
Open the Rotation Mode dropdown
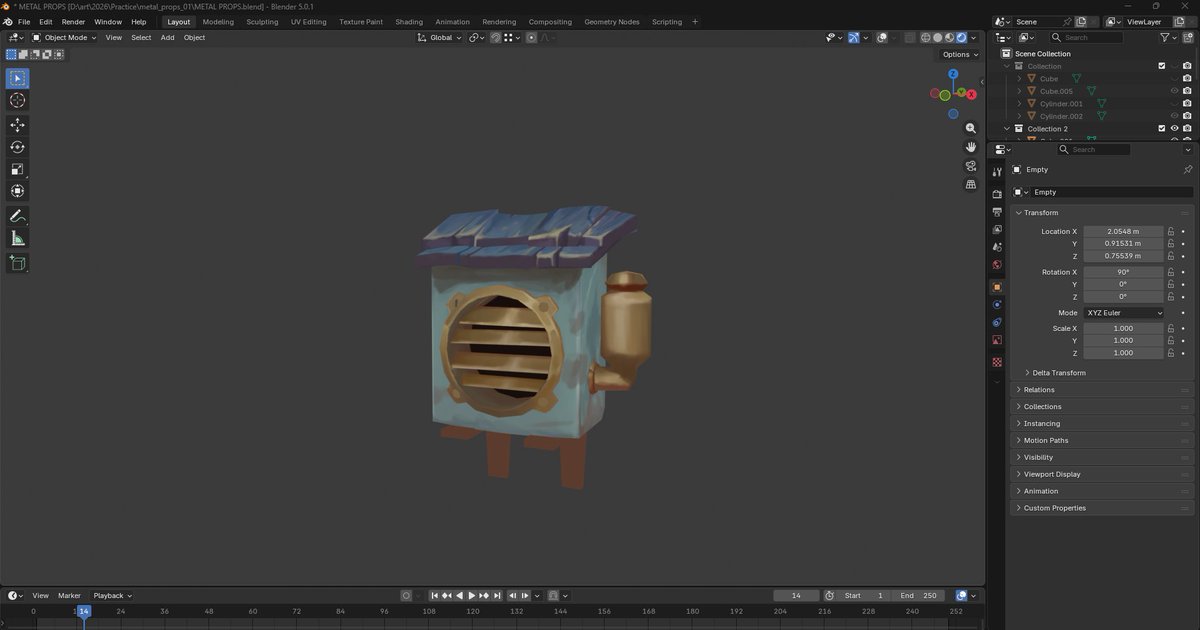coord(1124,312)
